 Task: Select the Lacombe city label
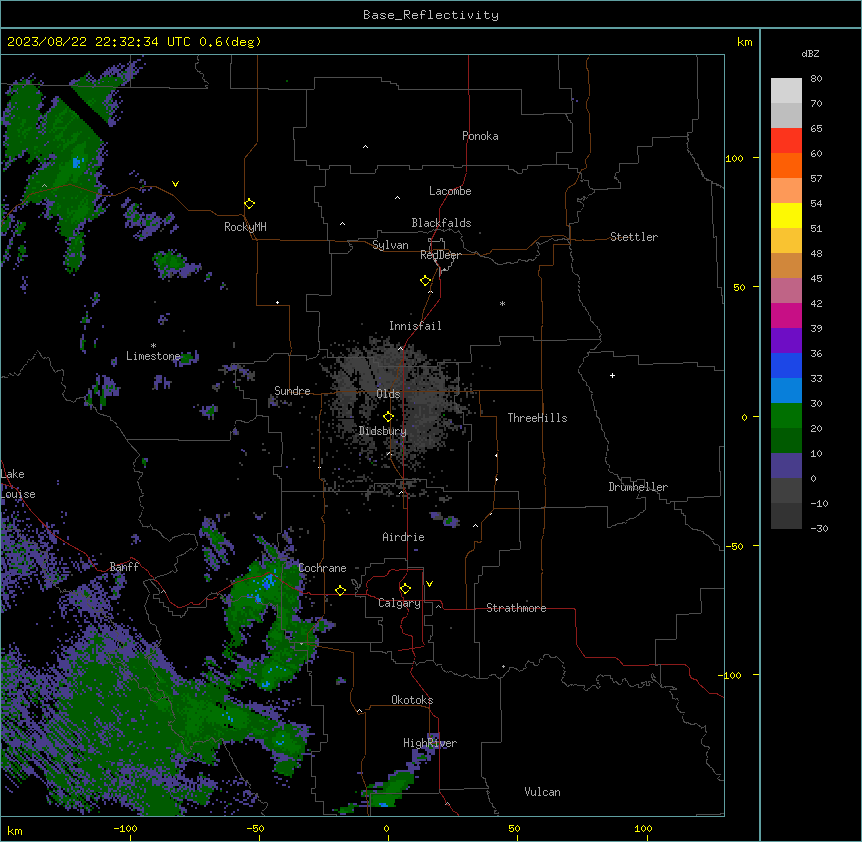click(x=450, y=191)
